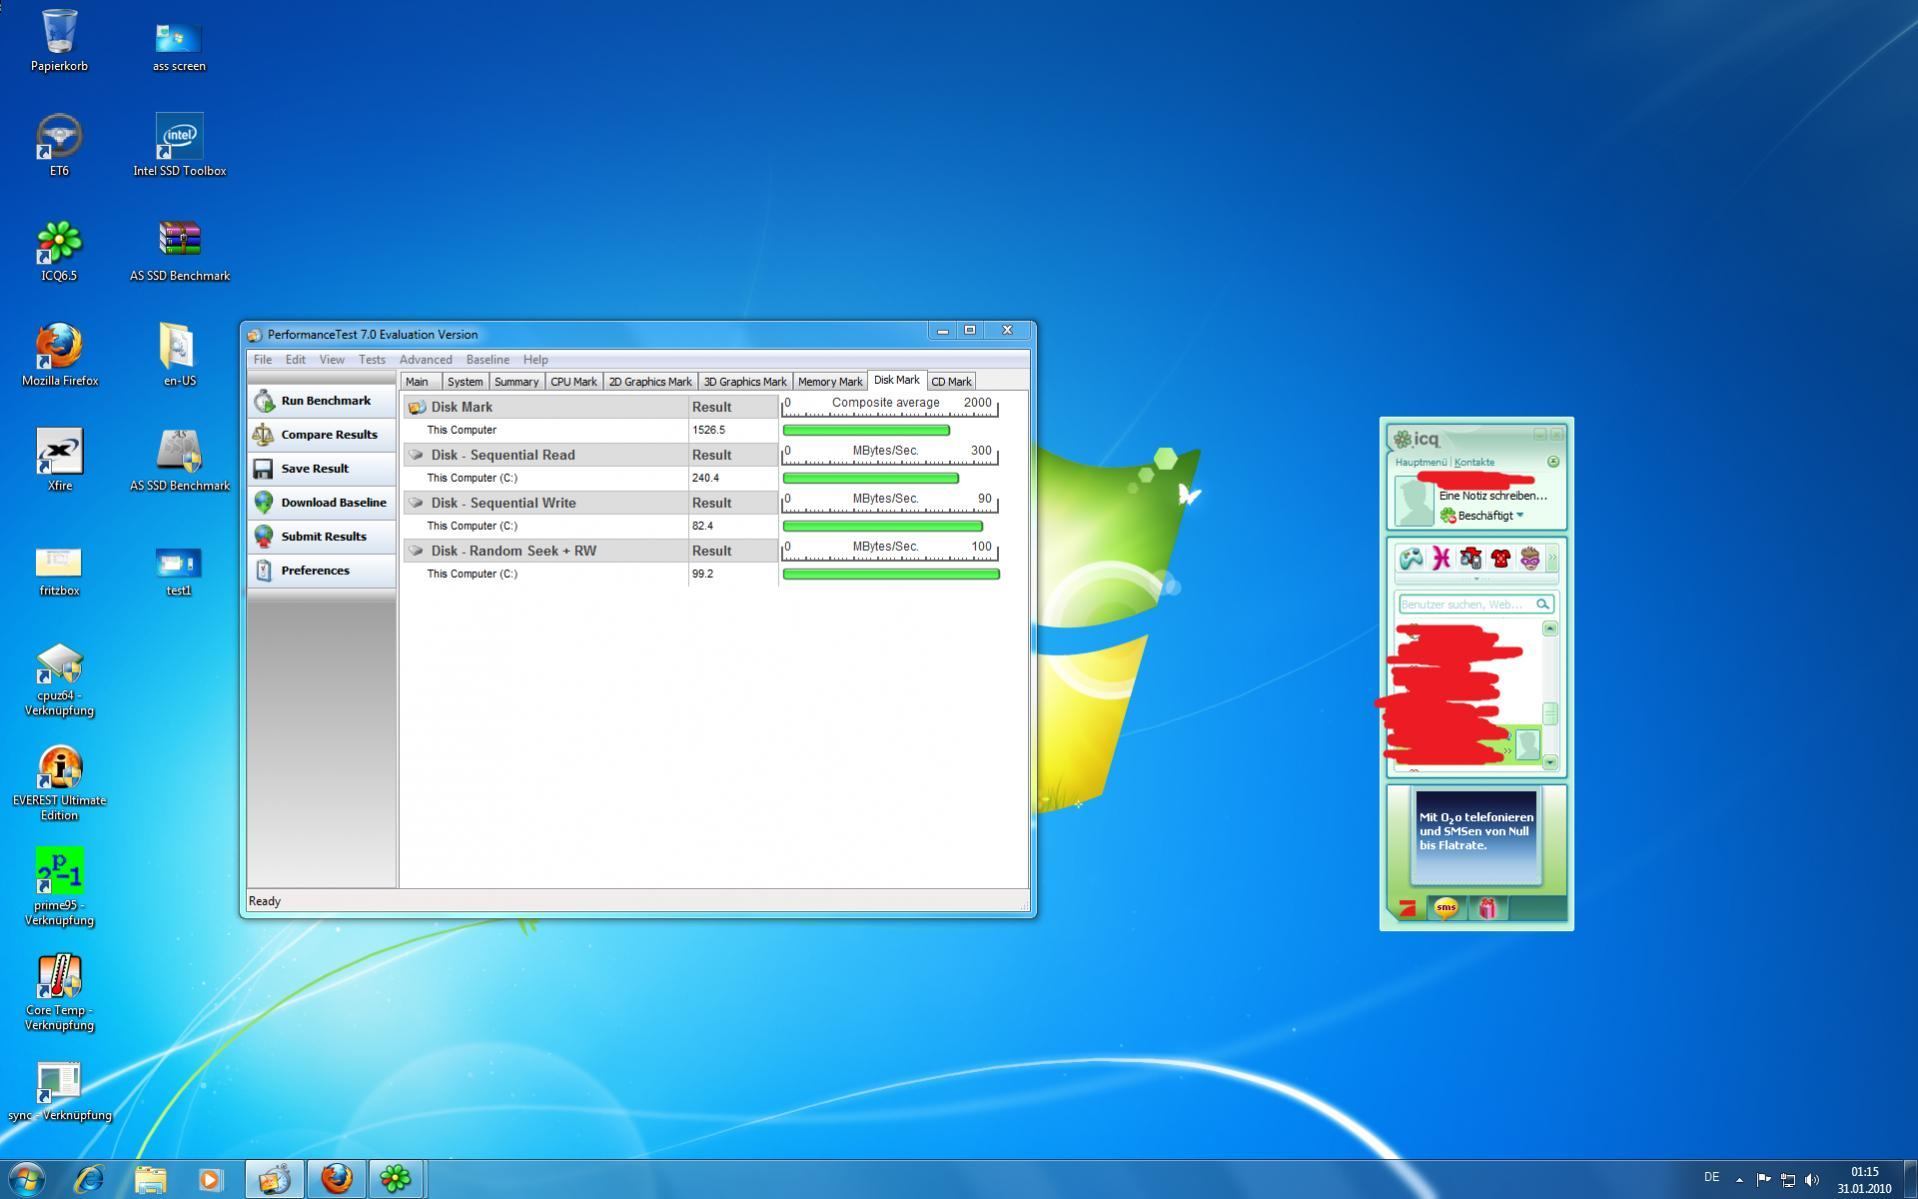The image size is (1918, 1199).
Task: Click the ICQ profile avatar picture
Action: pyautogui.click(x=1414, y=501)
